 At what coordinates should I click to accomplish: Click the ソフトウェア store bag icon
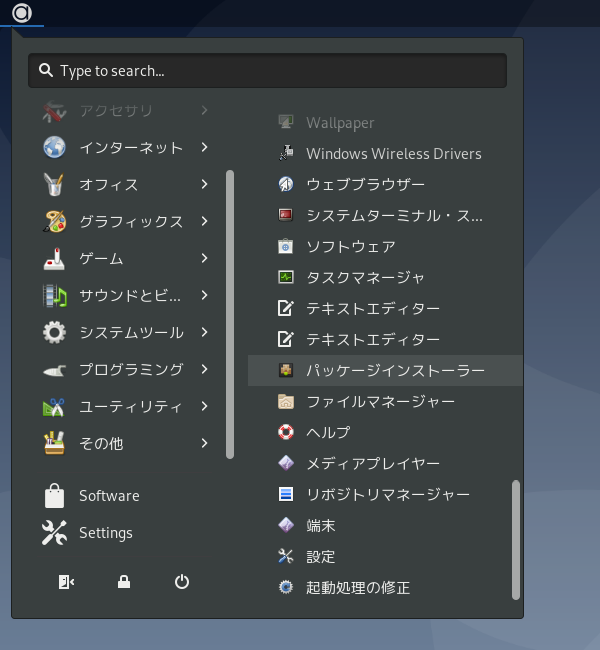coord(286,246)
